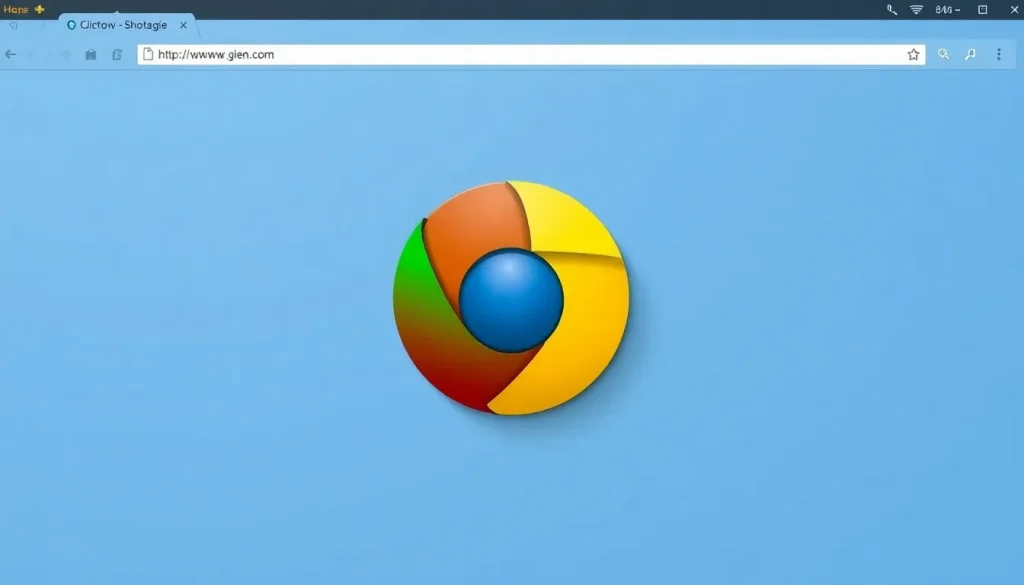Click the dark home icon in navigation bar
The image size is (1024, 585).
pyautogui.click(x=91, y=55)
